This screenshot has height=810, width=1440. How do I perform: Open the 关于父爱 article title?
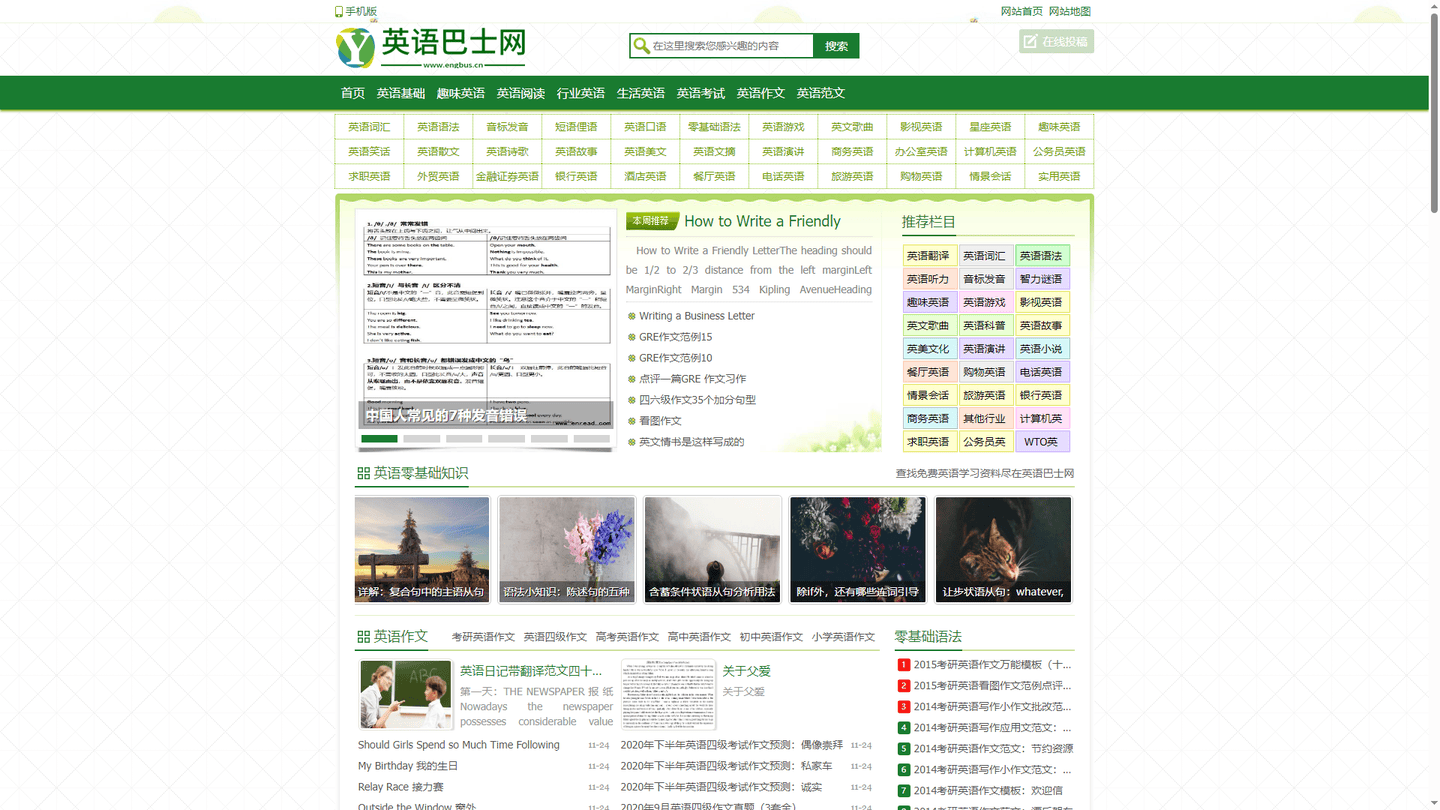coord(746,671)
